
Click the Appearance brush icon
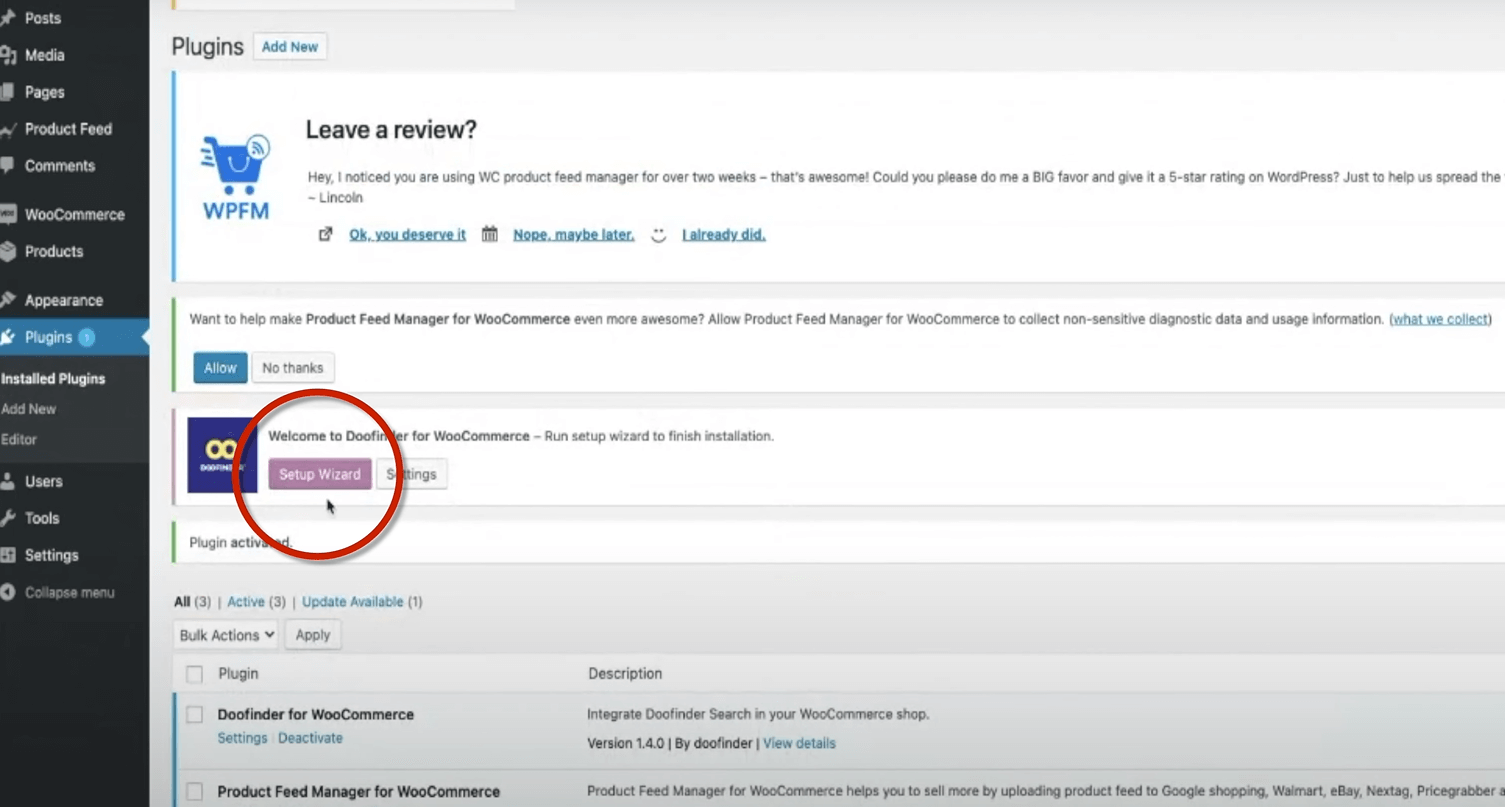pos(8,300)
